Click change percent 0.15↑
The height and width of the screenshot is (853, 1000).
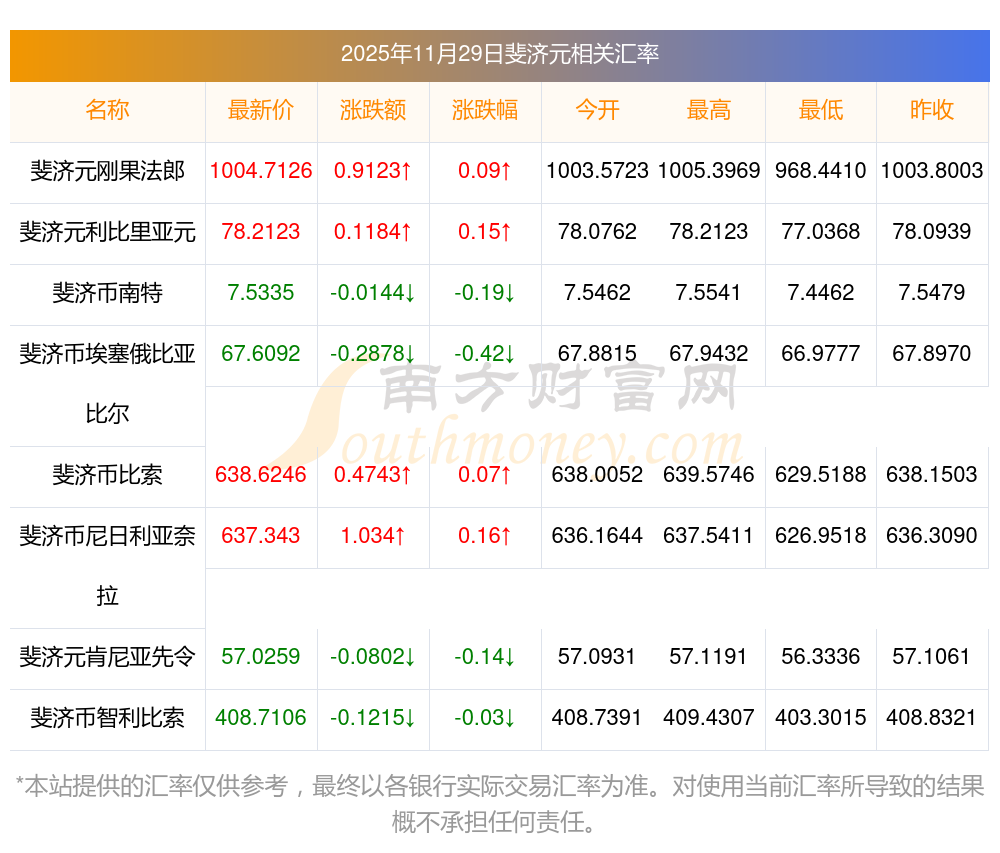click(485, 232)
